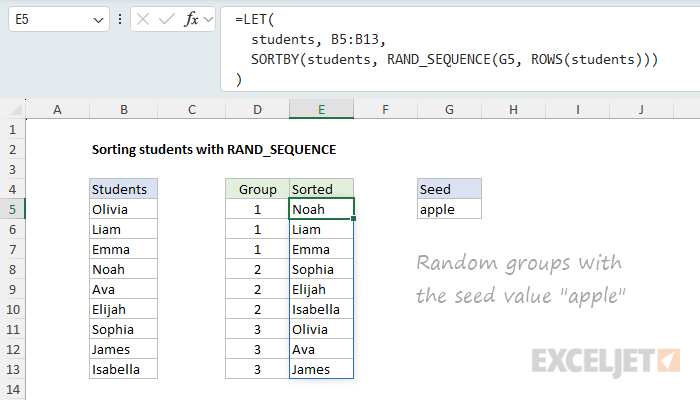Click inside the LET formula text
The image size is (700, 400).
pyautogui.click(x=446, y=49)
